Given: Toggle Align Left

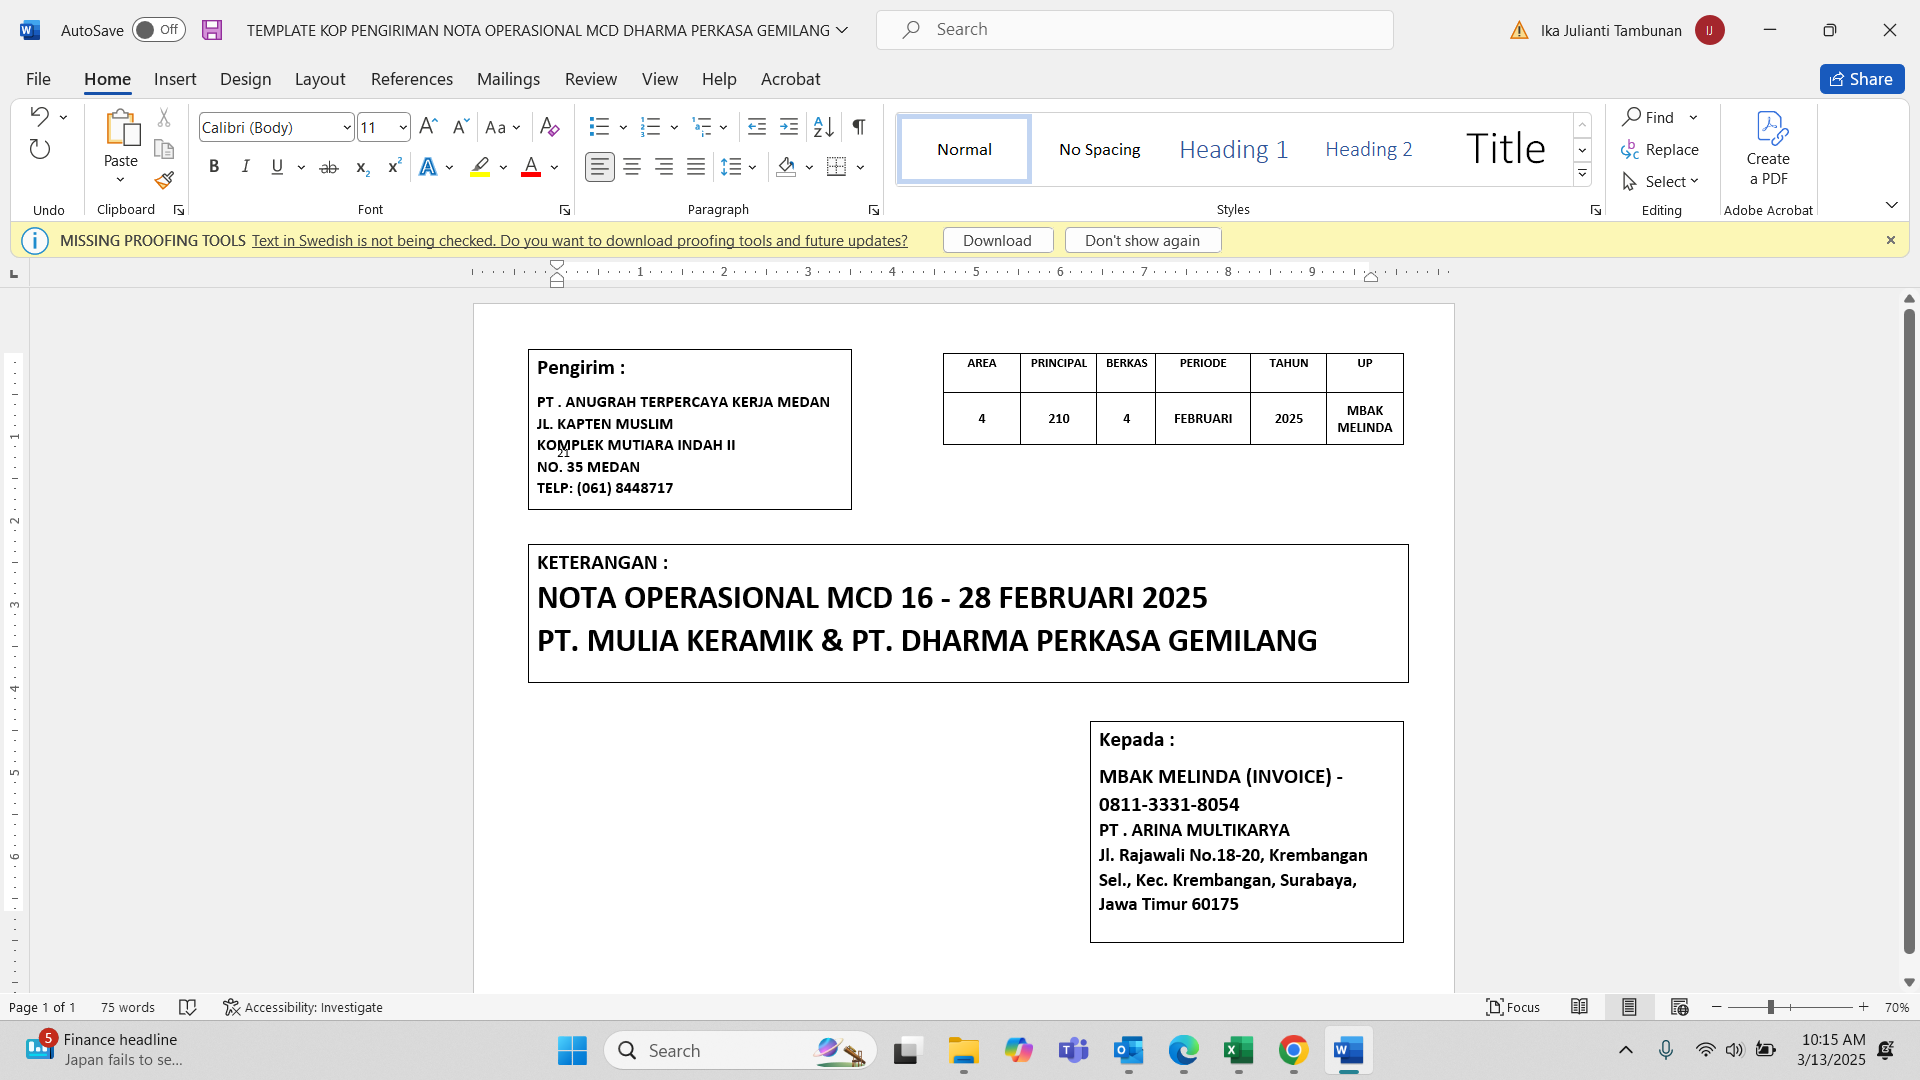Looking at the screenshot, I should tap(599, 167).
